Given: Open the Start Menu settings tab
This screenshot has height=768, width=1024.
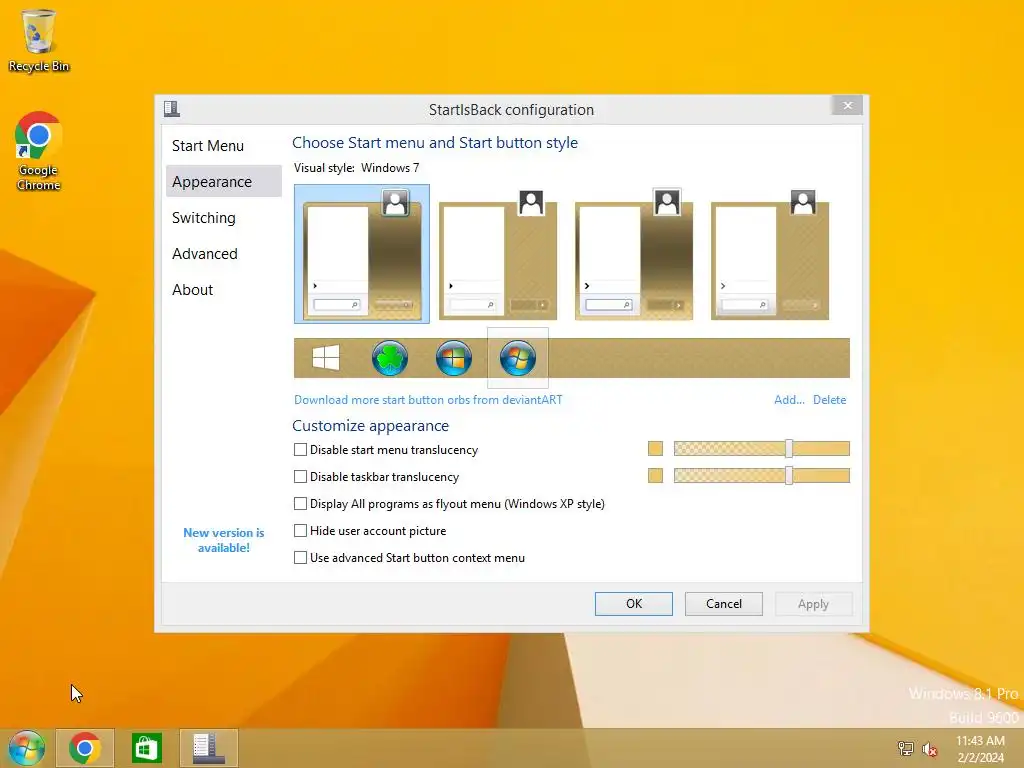Looking at the screenshot, I should (223, 146).
